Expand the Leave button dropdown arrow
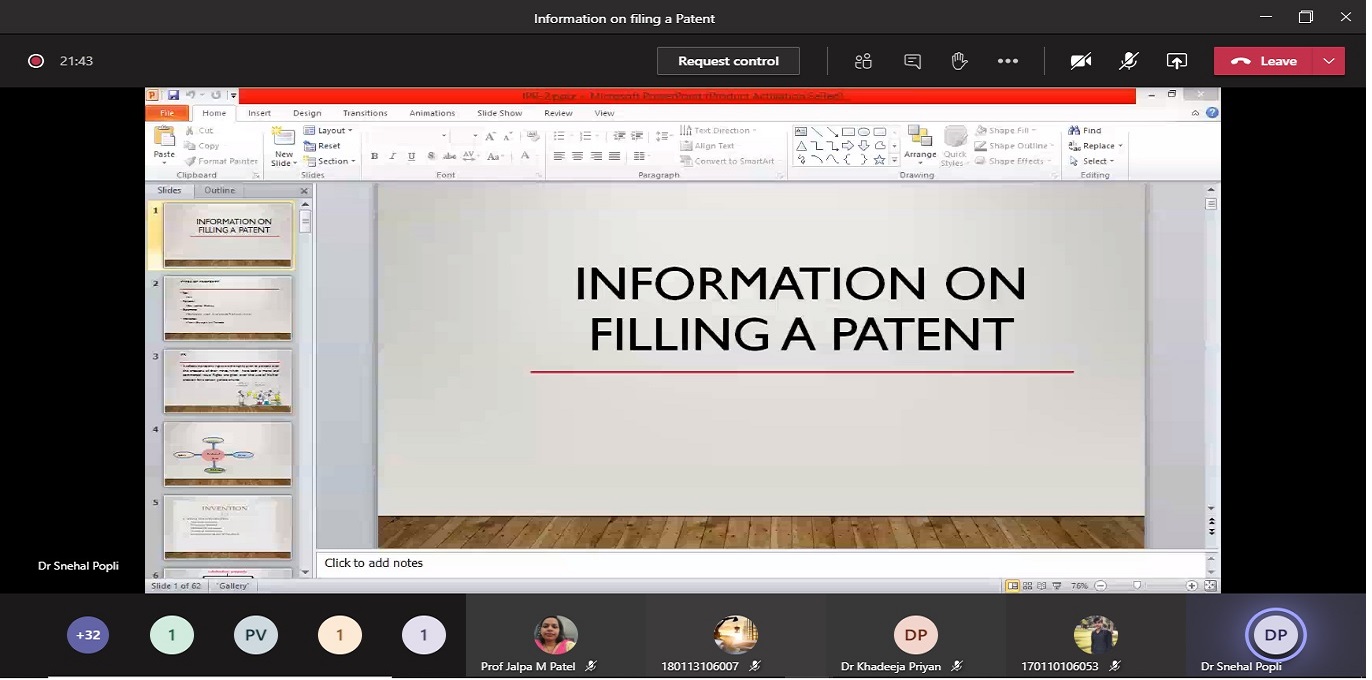The width and height of the screenshot is (1372, 680). [x=1328, y=61]
